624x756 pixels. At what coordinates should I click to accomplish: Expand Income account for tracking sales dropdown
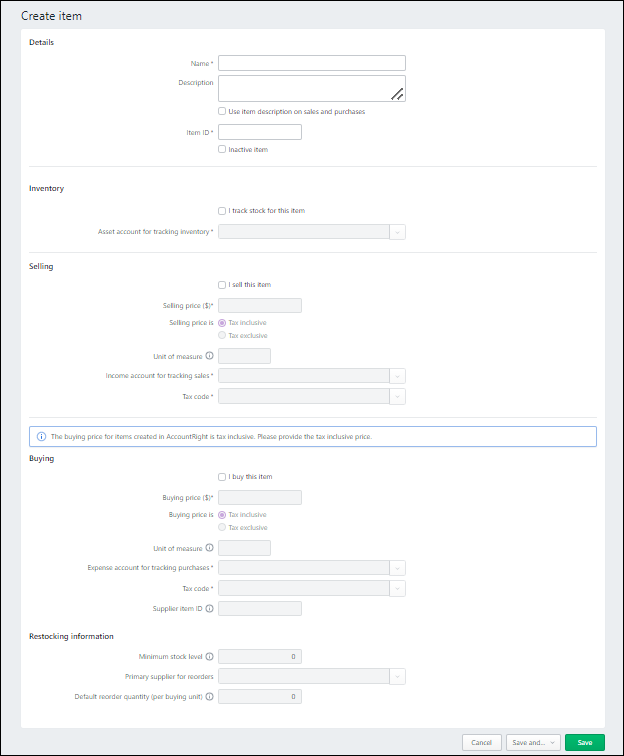pos(397,376)
